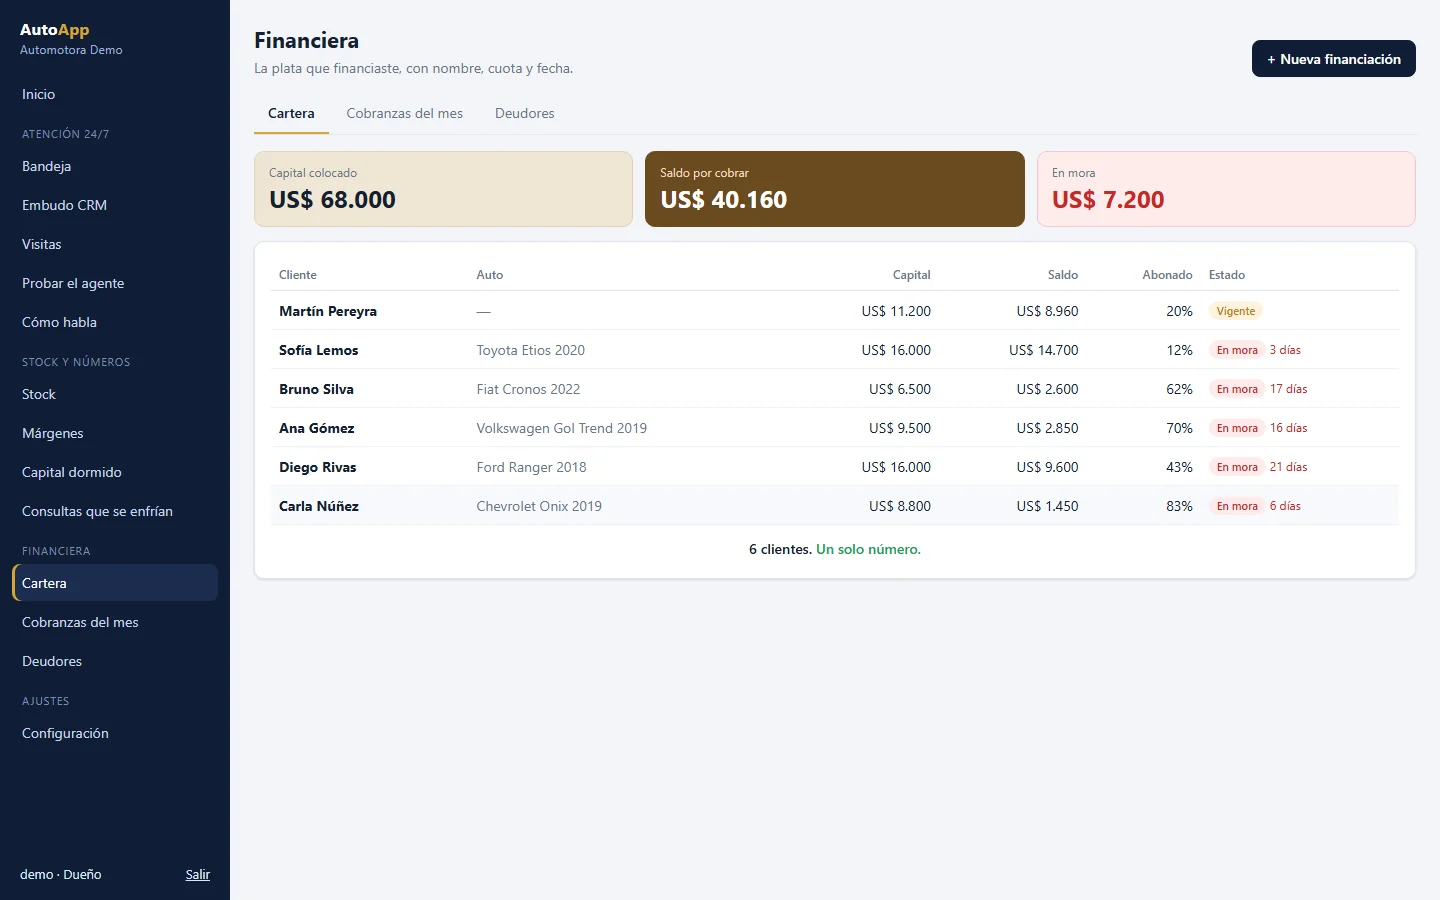This screenshot has width=1440, height=900.
Task: Open Consultas que se enfrían
Action: pos(115,511)
